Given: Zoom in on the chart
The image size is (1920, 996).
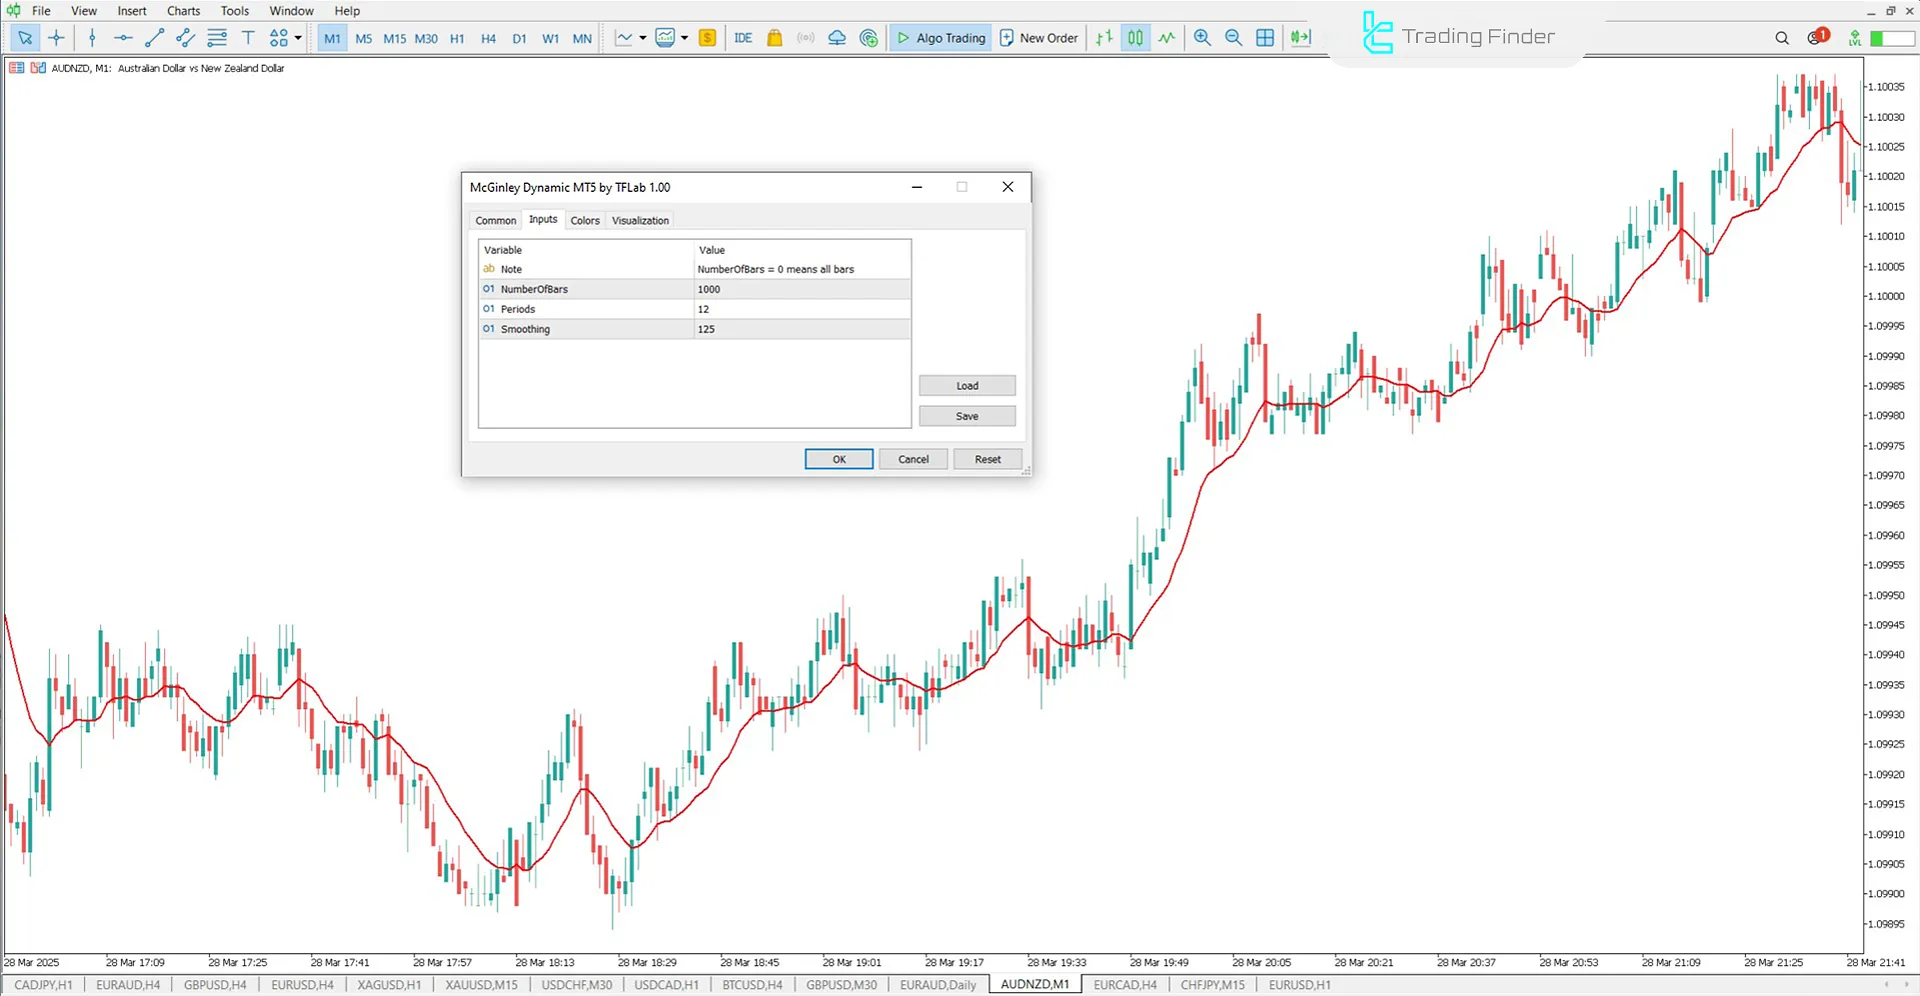Looking at the screenshot, I should [1202, 37].
